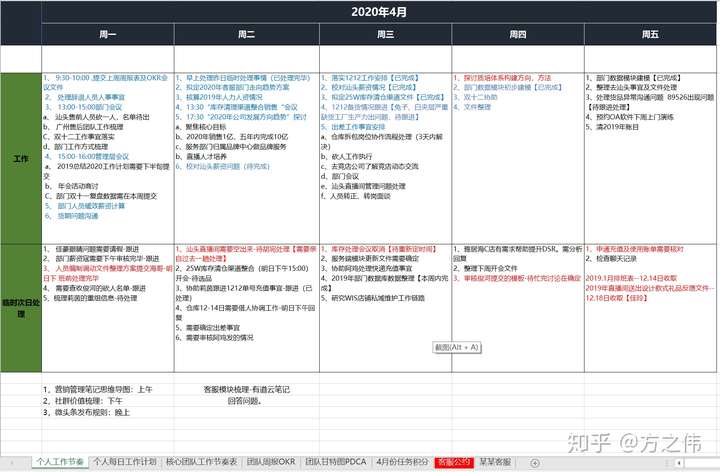Open the 核心团队工作节奏表 sheet tab

[x=201, y=462]
